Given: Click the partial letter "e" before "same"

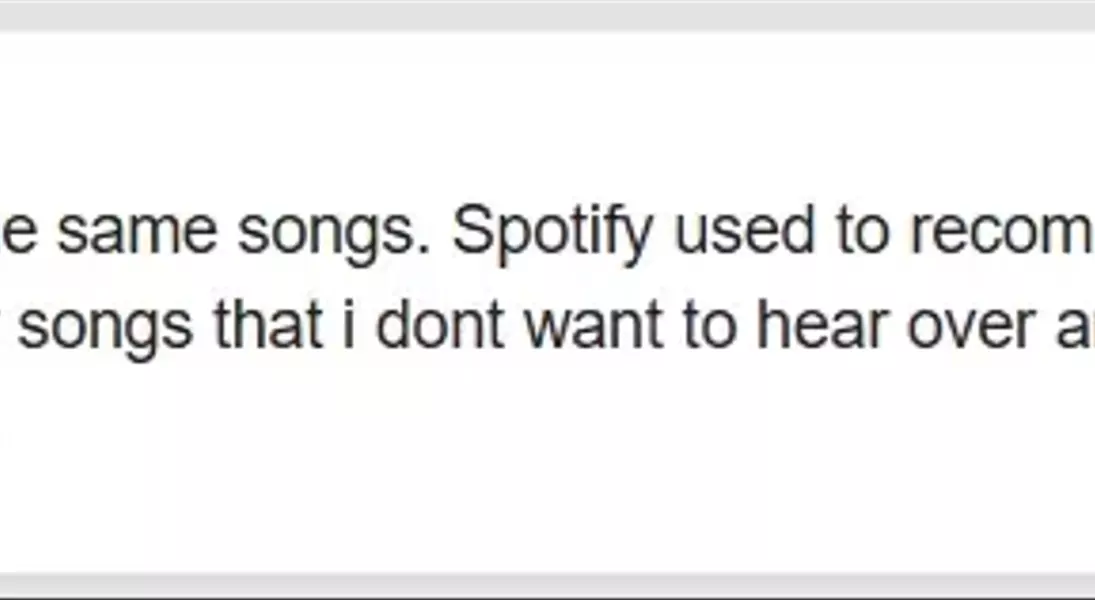Looking at the screenshot, I should [18, 233].
